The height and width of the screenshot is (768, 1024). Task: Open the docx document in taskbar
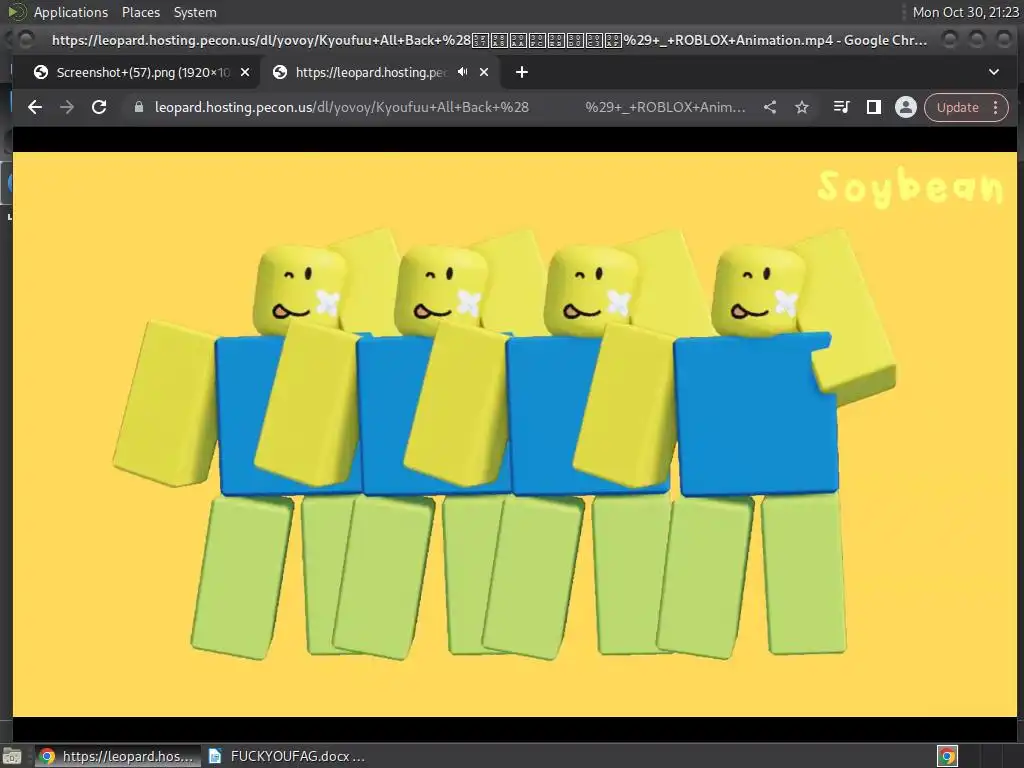coord(287,756)
